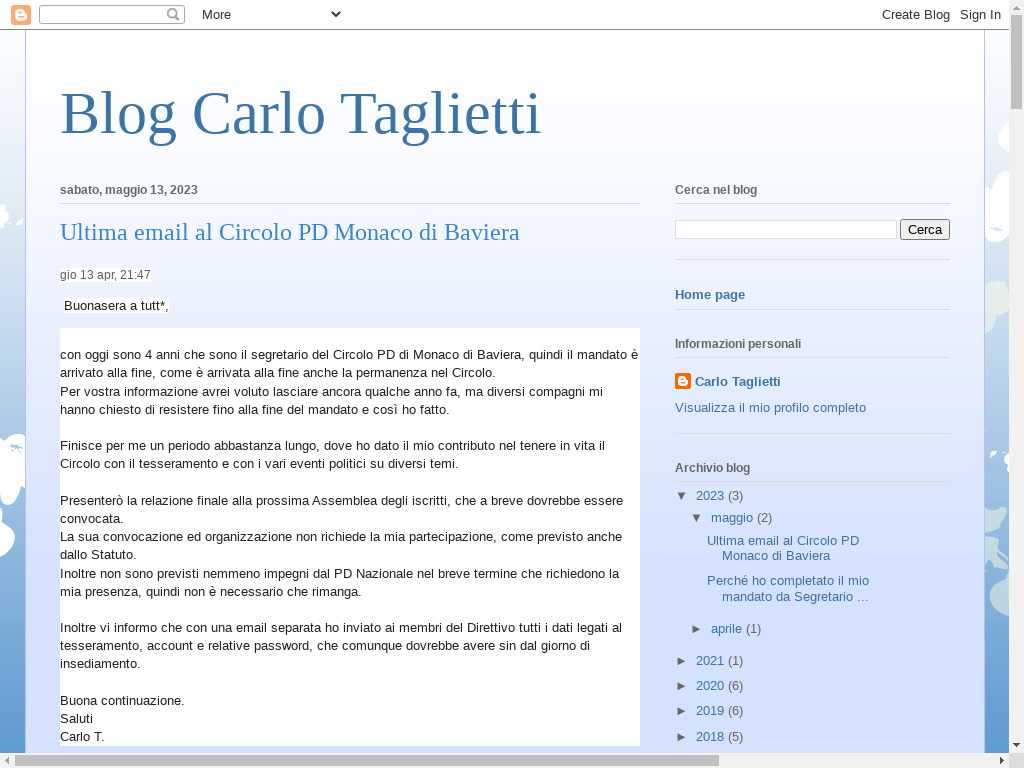Expand the aprile archive month
The image size is (1024, 768).
click(697, 629)
